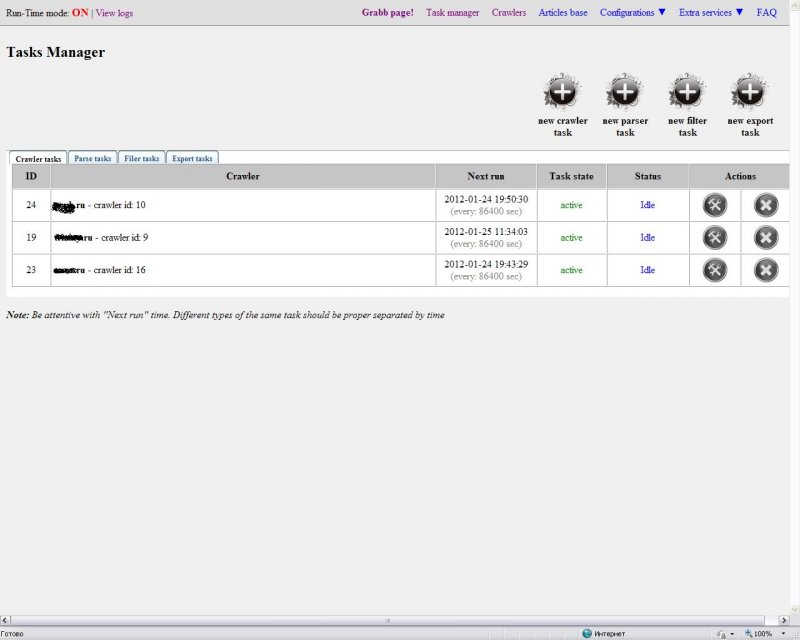Toggle the Run-Time mode ON switch
800x640 pixels.
[x=80, y=13]
